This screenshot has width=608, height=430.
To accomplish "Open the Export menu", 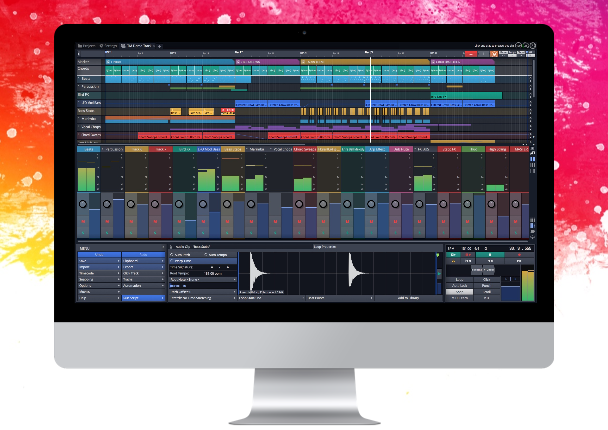I will [143, 267].
